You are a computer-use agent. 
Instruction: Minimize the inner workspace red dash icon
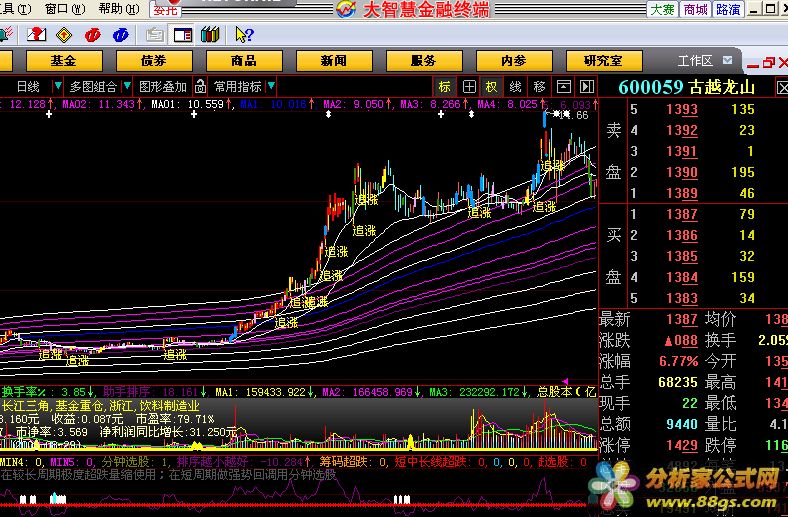click(x=753, y=64)
